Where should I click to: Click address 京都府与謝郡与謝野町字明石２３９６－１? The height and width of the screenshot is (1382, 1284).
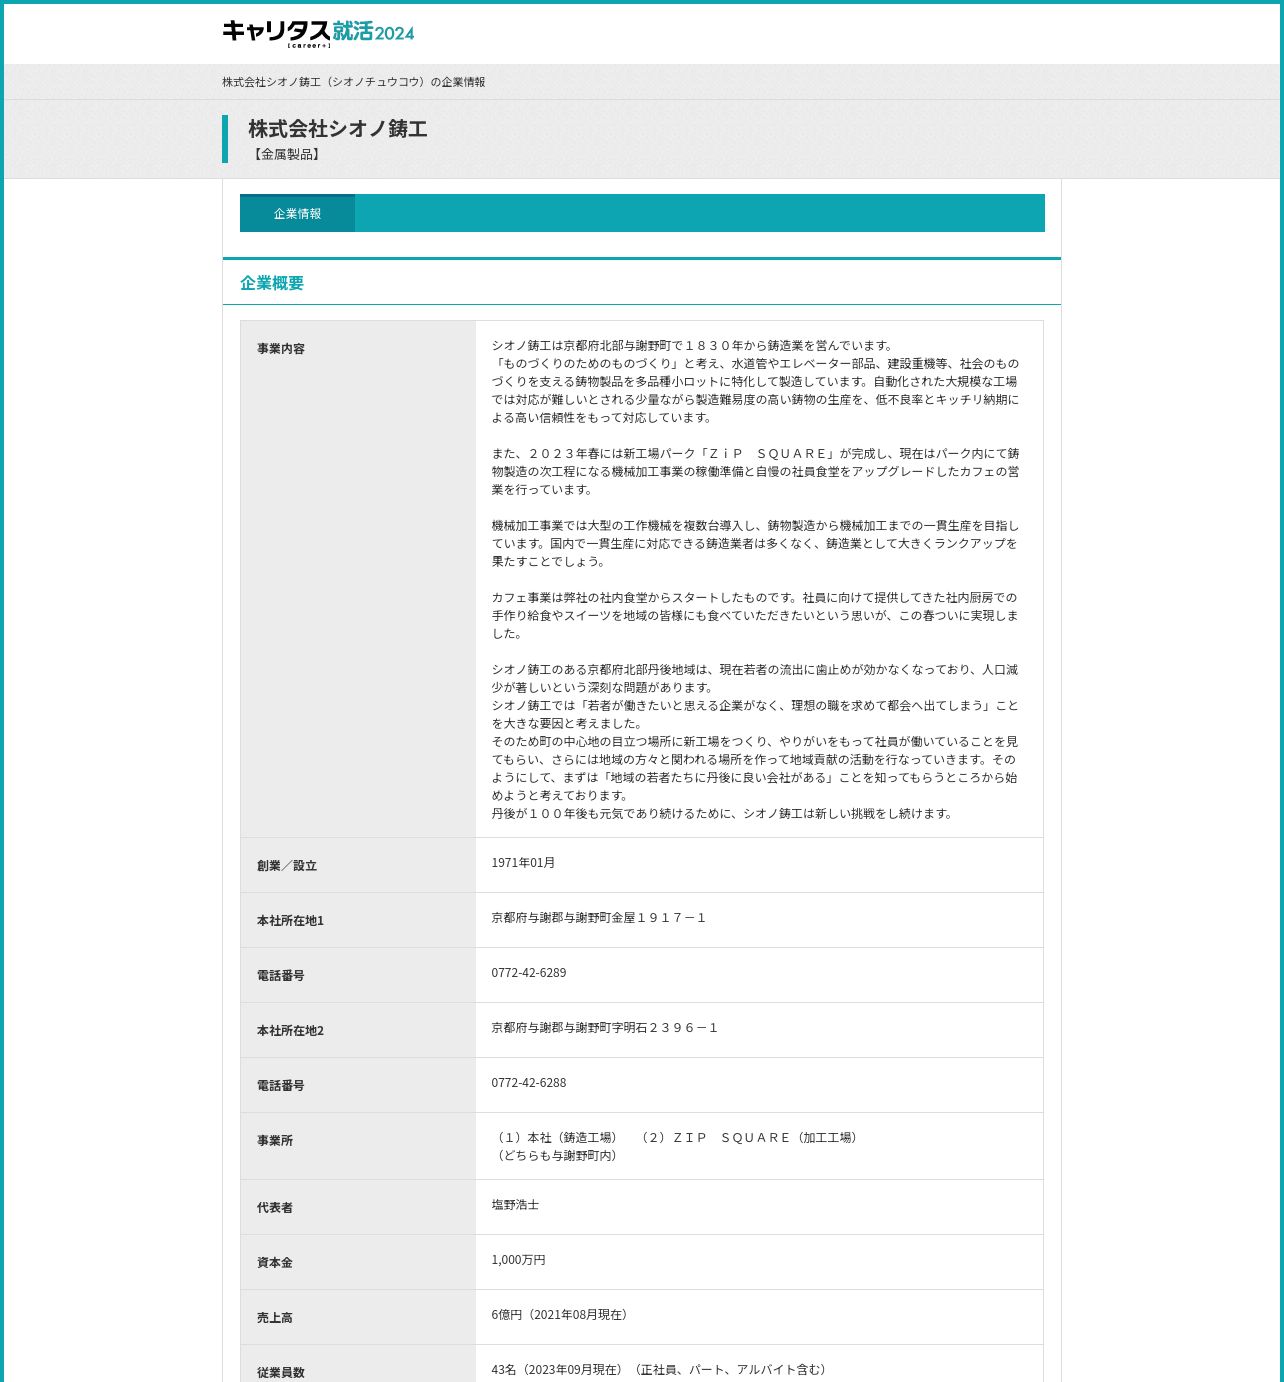(x=605, y=1028)
